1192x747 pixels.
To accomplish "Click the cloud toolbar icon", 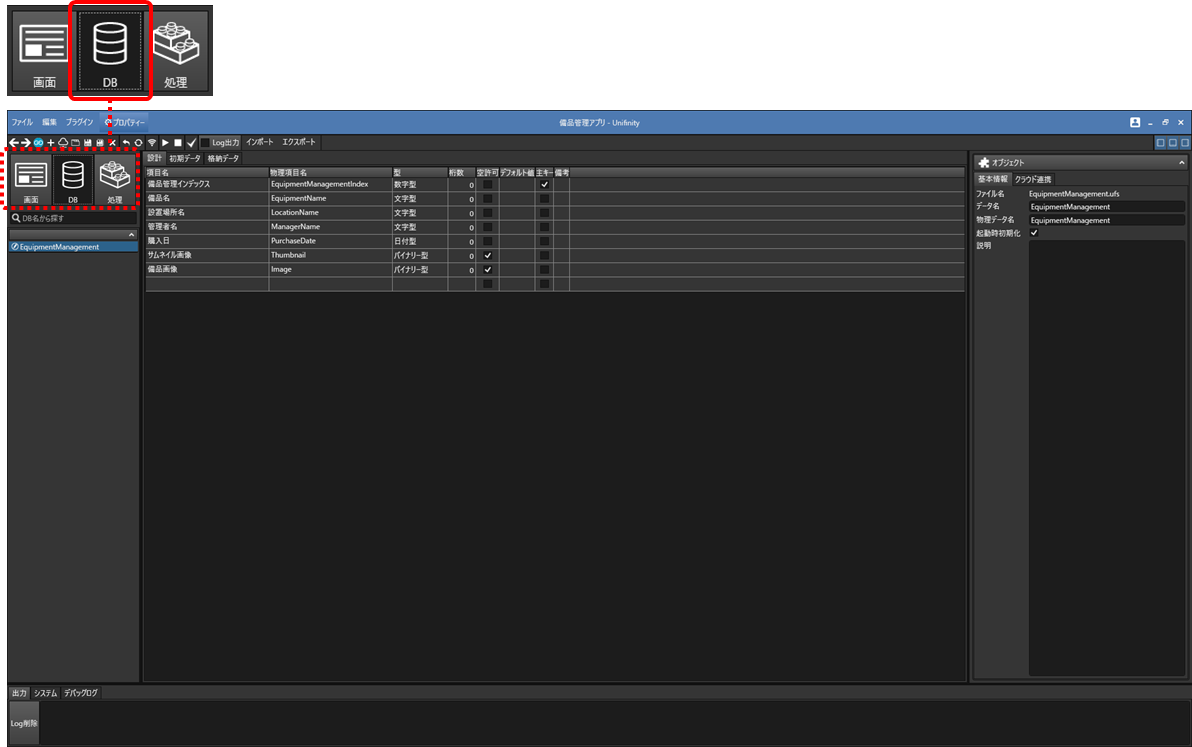I will coord(63,142).
